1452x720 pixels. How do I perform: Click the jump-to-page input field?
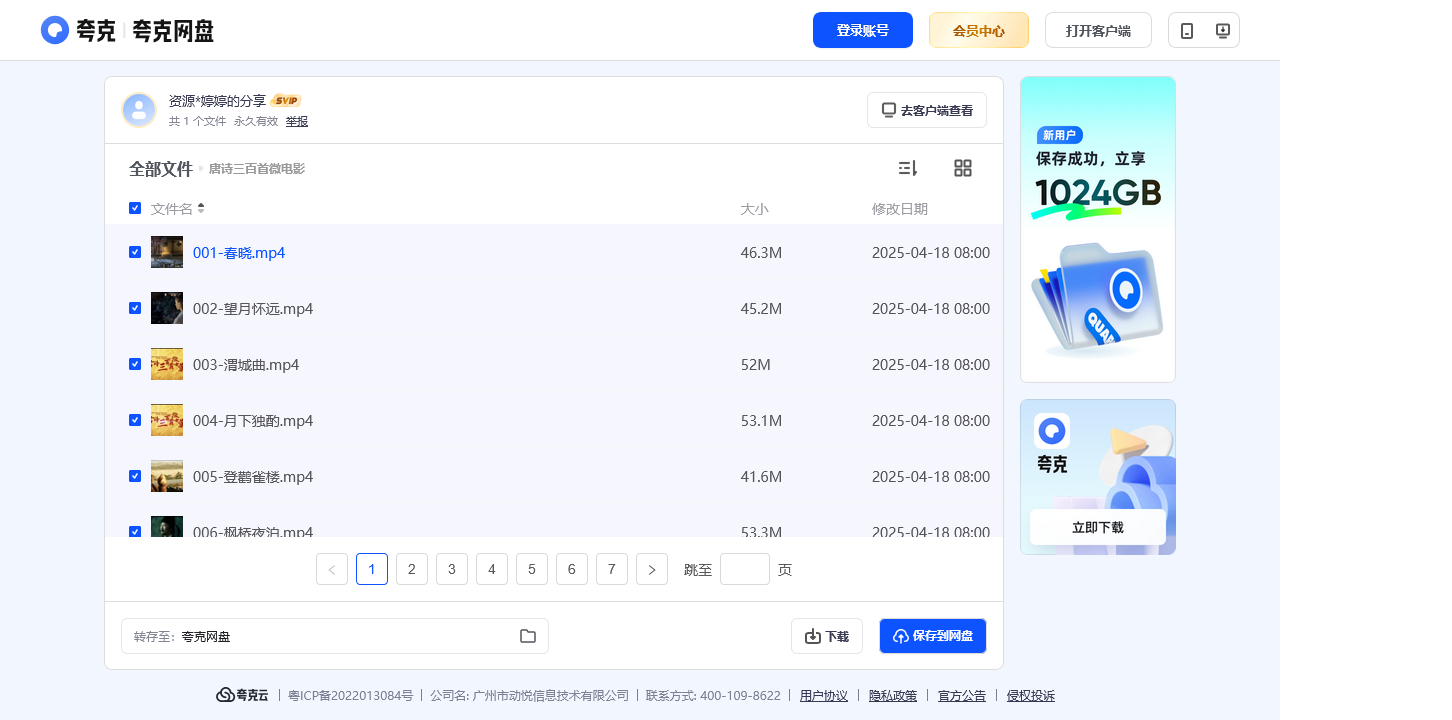click(745, 569)
